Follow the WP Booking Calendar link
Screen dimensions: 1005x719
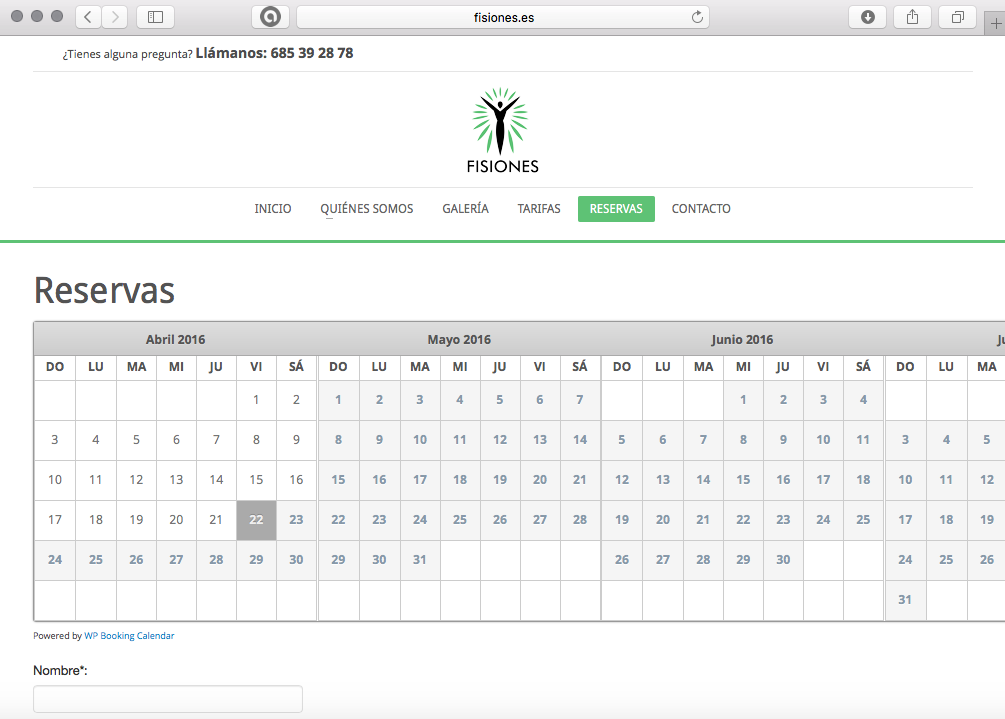[x=129, y=636]
